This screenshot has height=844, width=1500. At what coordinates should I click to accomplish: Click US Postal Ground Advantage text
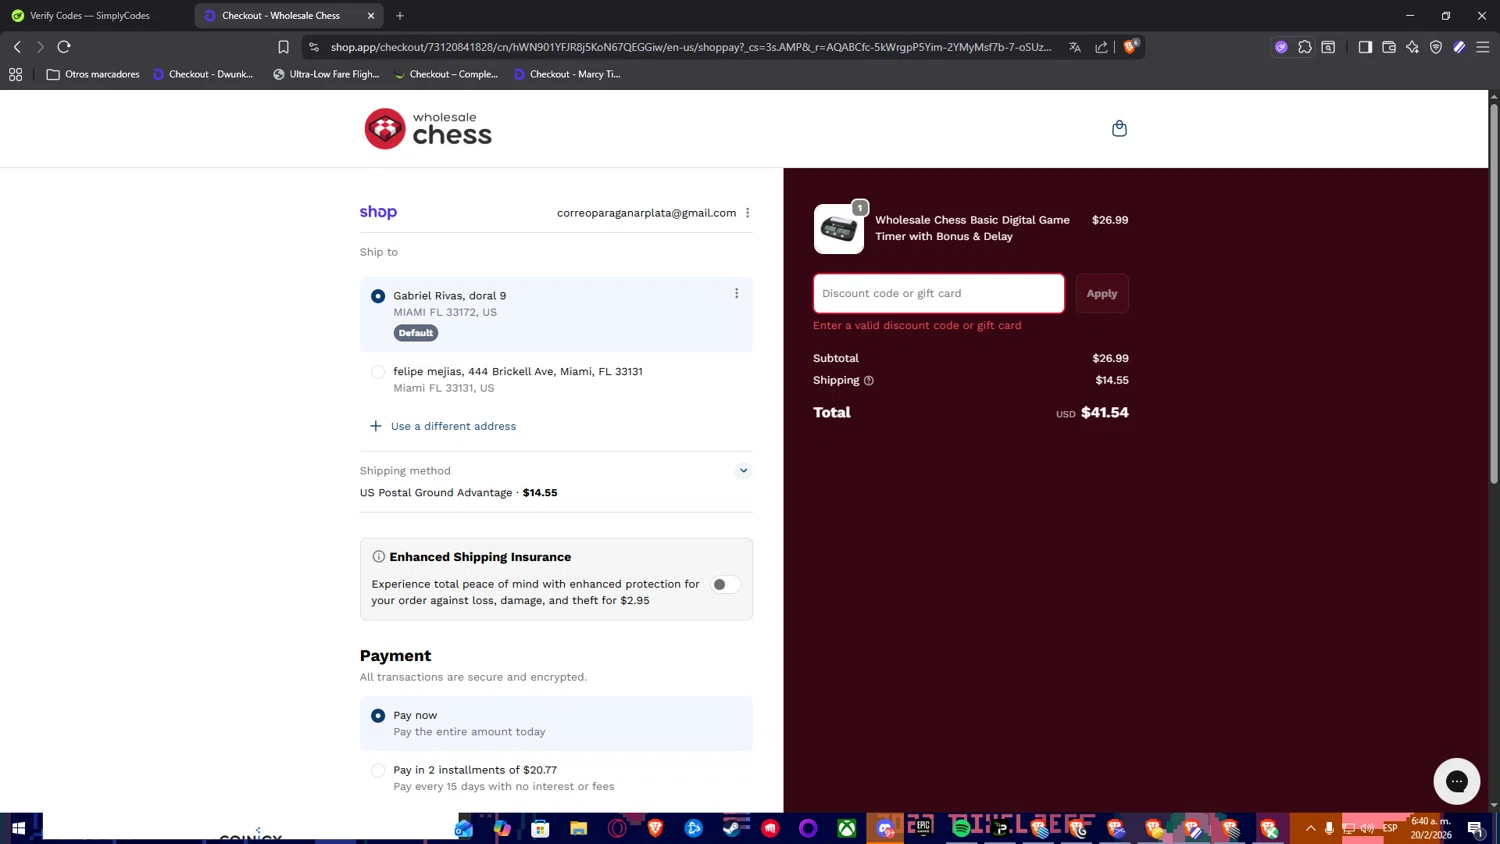(436, 492)
